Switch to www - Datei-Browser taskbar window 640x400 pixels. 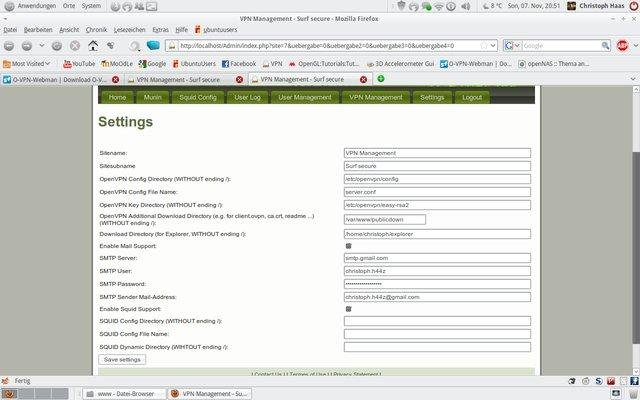click(124, 394)
